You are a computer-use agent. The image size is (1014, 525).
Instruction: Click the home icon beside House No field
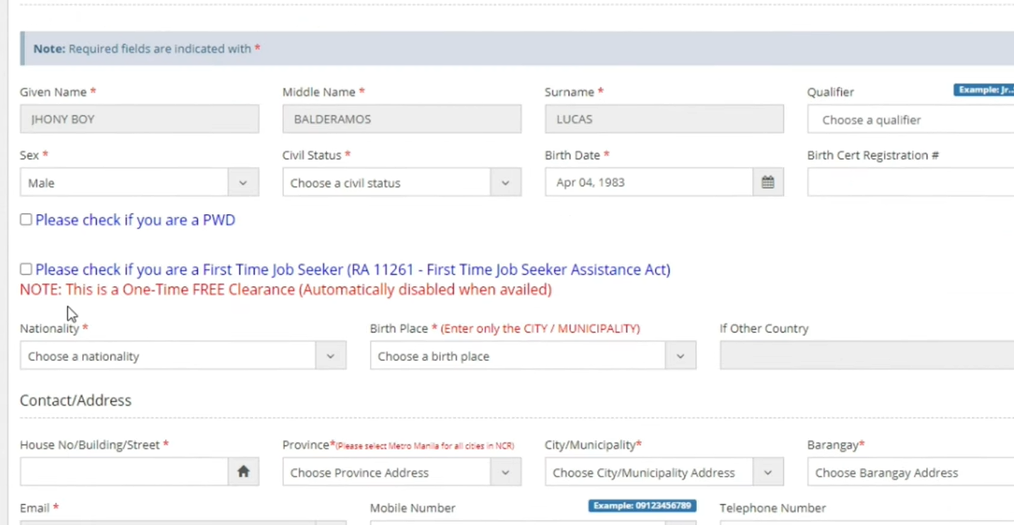click(x=243, y=472)
